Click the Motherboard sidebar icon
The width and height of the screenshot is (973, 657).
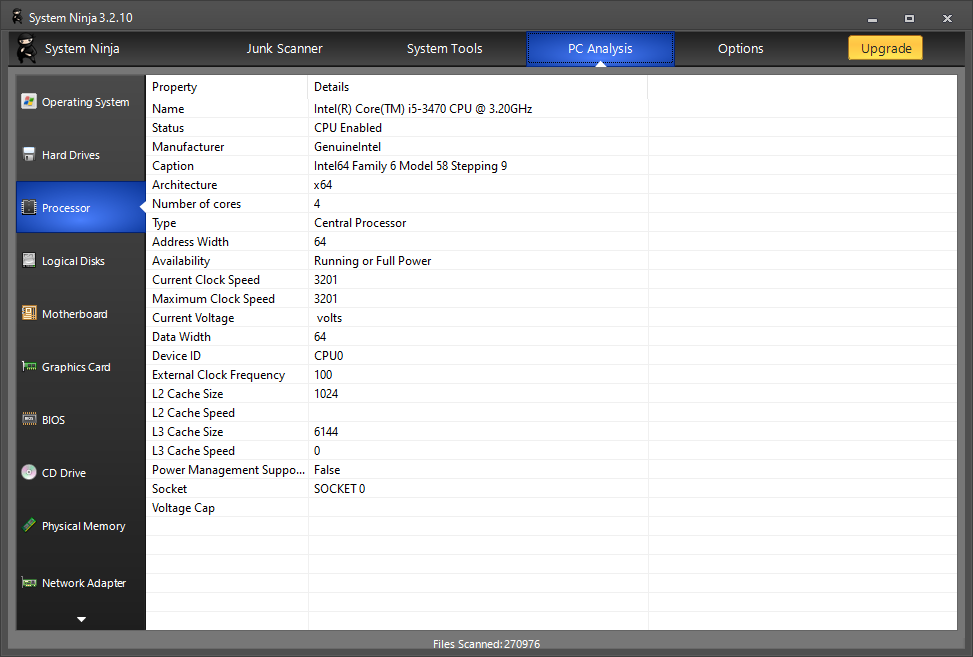coord(29,313)
